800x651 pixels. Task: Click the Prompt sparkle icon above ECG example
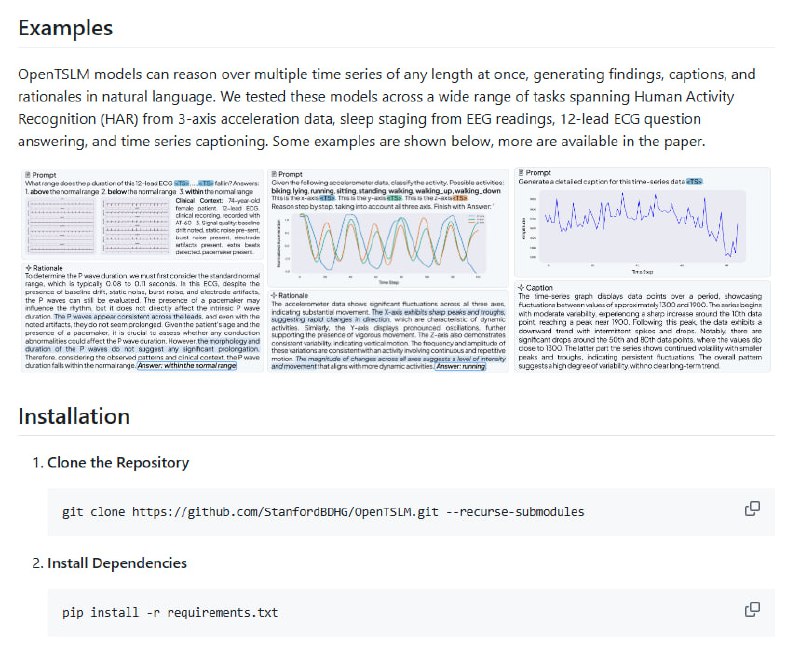[x=25, y=174]
